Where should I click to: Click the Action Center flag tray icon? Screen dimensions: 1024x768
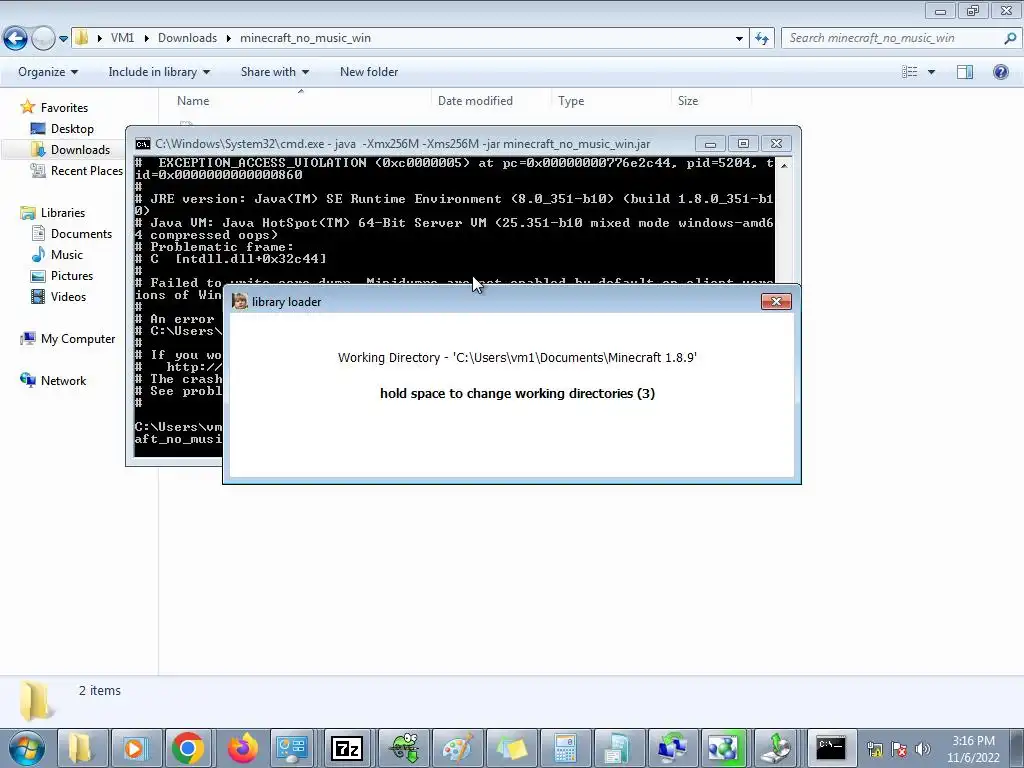[899, 748]
